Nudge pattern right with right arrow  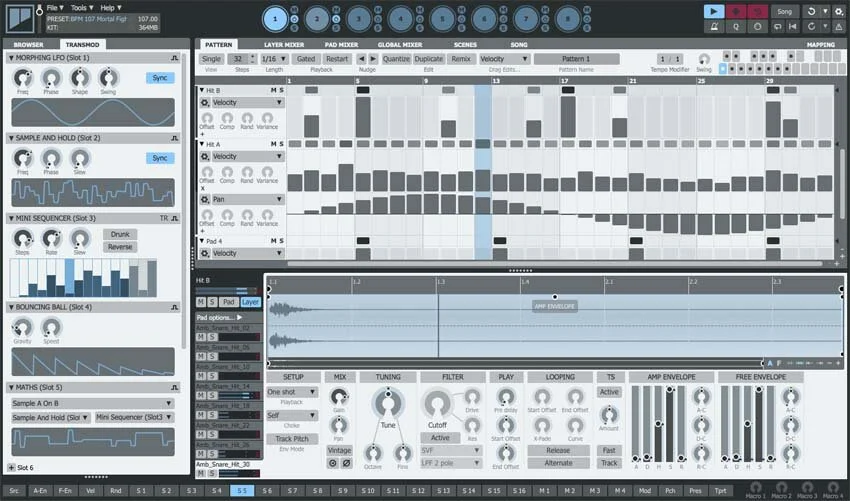pos(373,59)
